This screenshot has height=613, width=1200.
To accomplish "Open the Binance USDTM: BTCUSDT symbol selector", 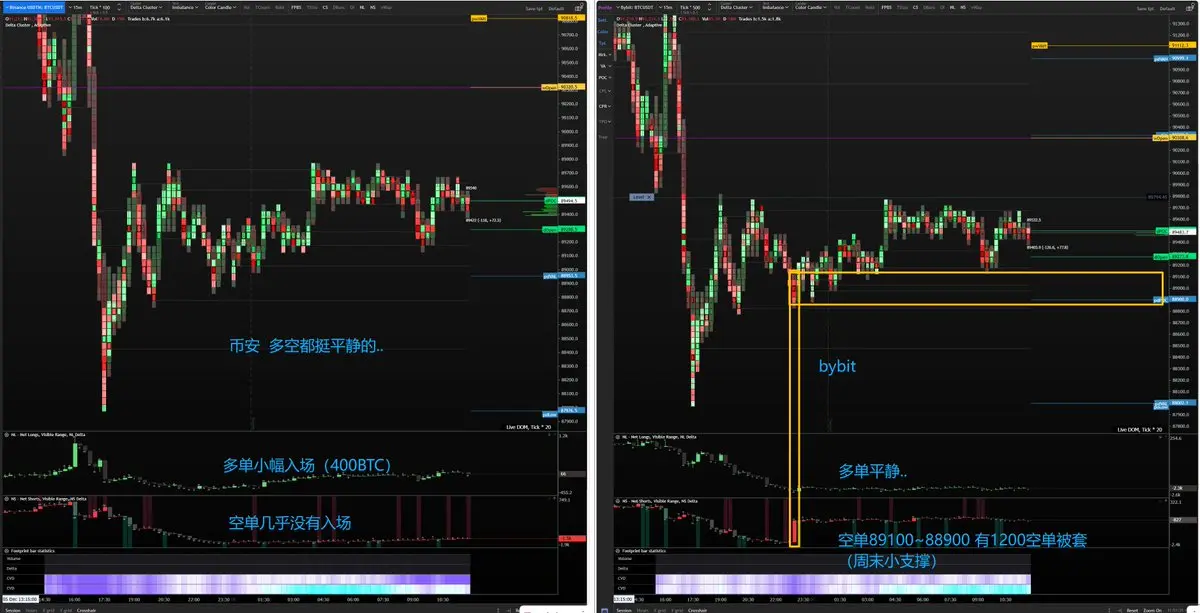I will 34,7.
